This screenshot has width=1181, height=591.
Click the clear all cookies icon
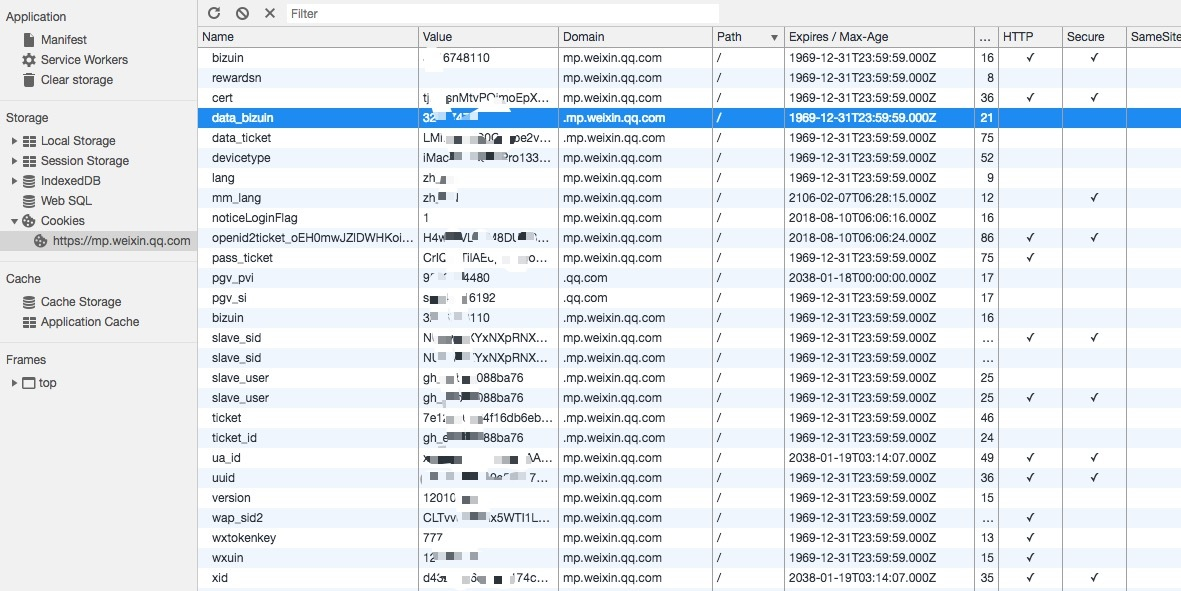242,13
